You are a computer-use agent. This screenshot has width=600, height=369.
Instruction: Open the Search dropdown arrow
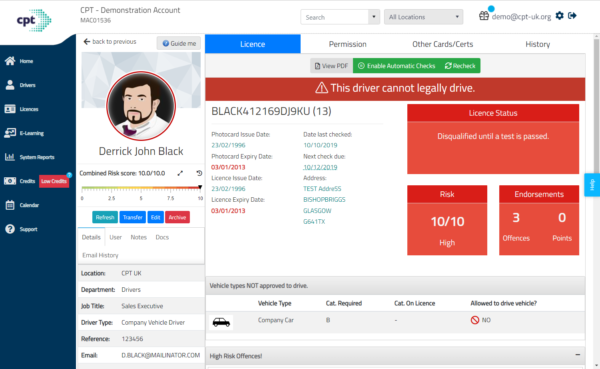pos(374,17)
